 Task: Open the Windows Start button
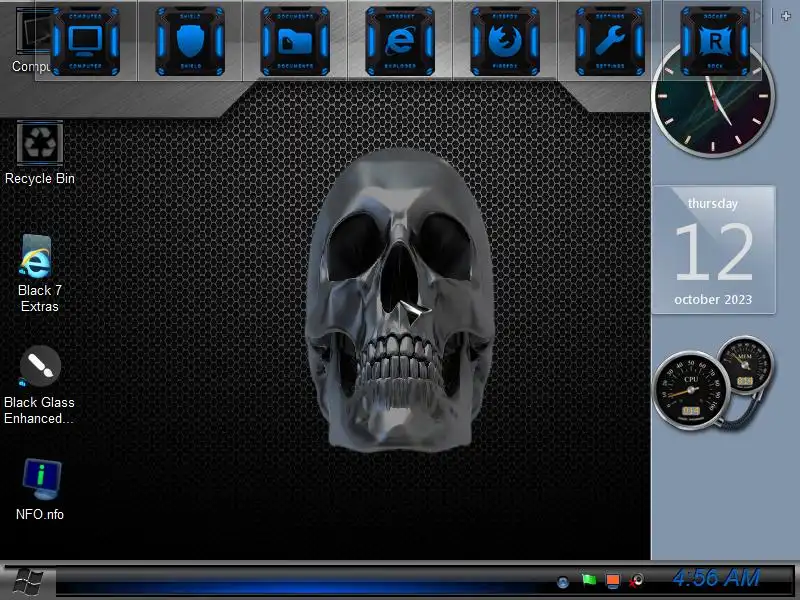[28, 582]
